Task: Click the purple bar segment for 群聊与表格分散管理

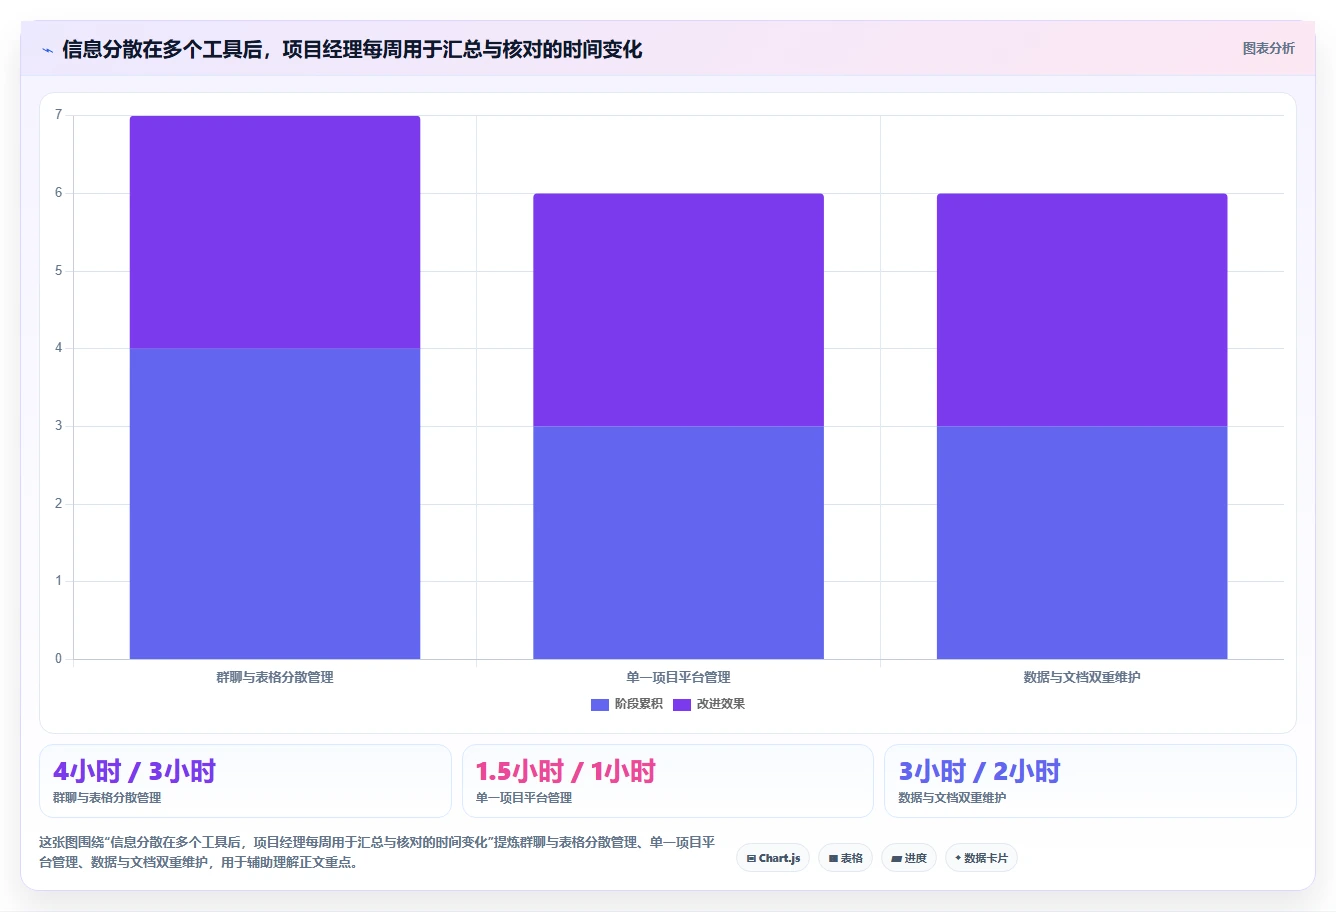Action: pos(275,232)
